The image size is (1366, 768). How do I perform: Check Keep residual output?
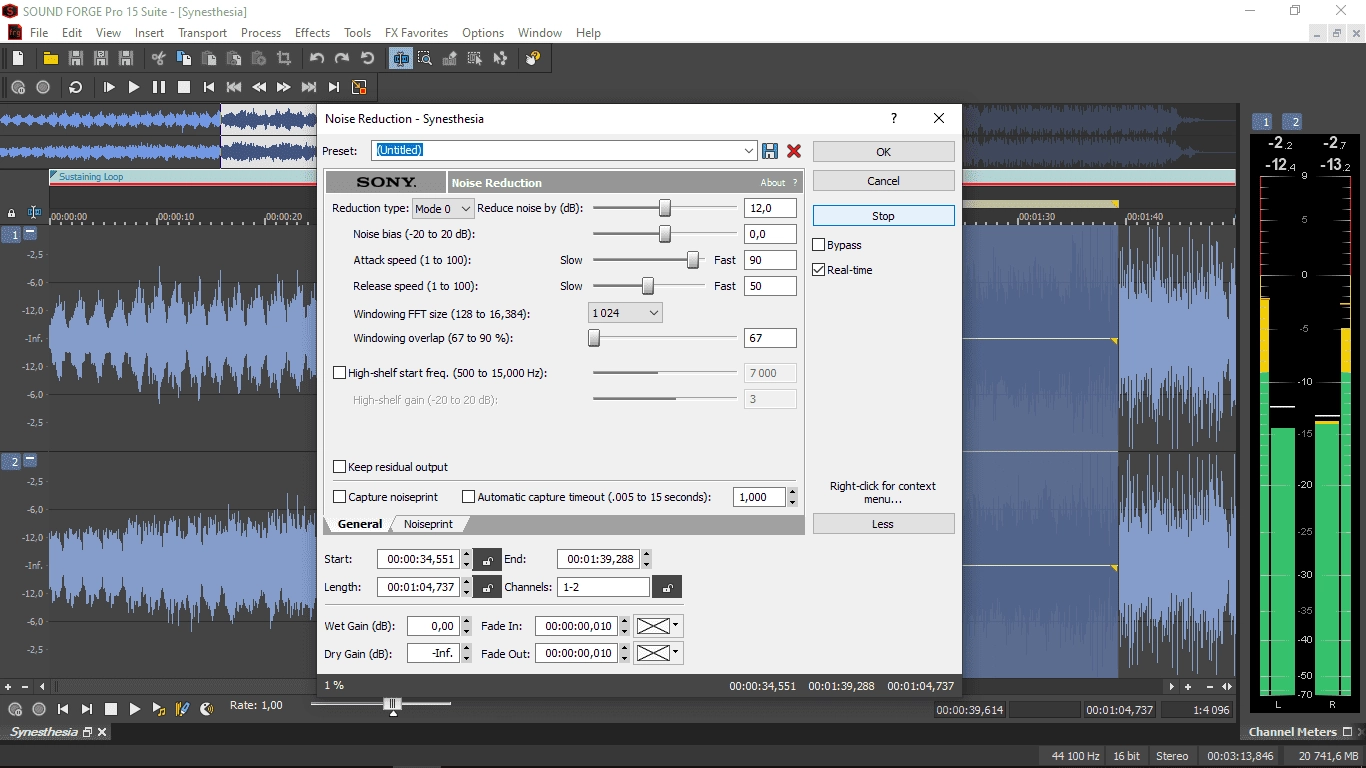339,467
